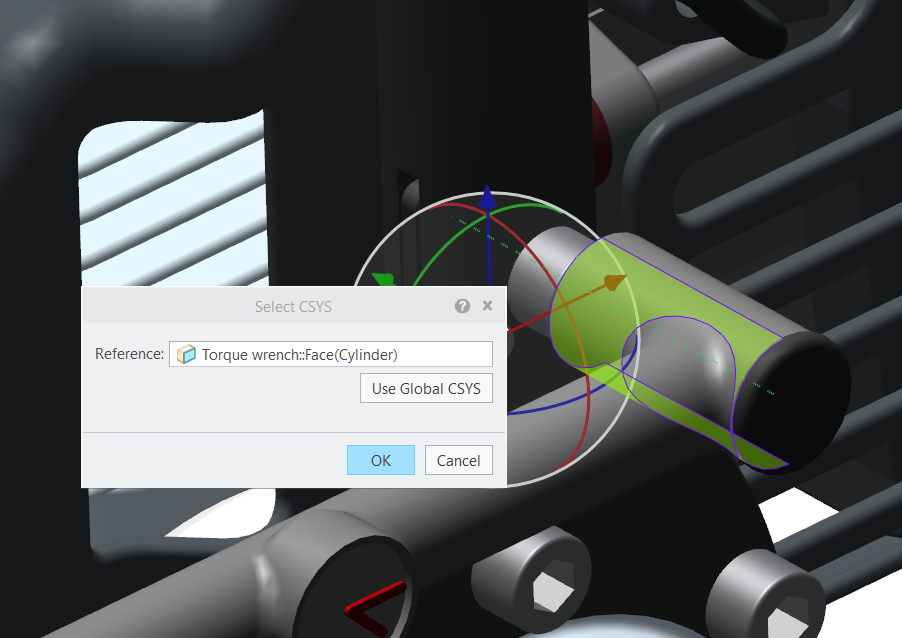Click the Select CSYS dialog title bar
Viewport: 902px width, 638px height.
click(293, 307)
